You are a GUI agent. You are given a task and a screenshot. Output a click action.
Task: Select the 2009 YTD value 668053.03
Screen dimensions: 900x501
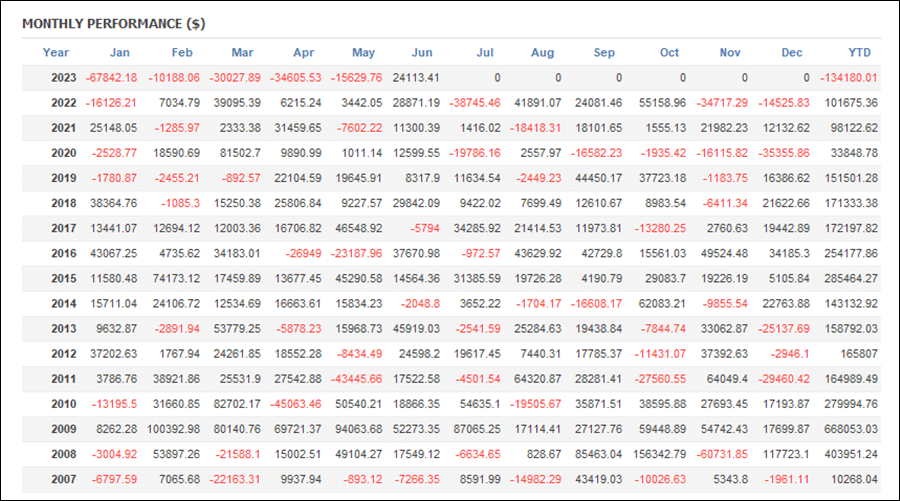pyautogui.click(x=851, y=429)
